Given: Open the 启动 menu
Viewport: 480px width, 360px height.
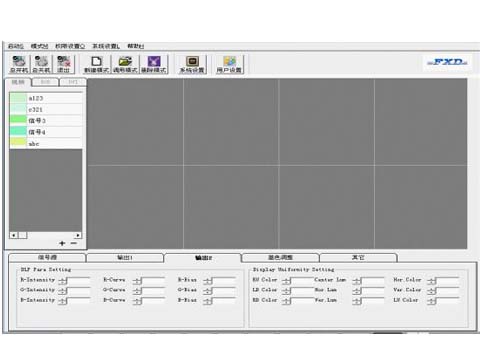Looking at the screenshot, I should click(16, 46).
